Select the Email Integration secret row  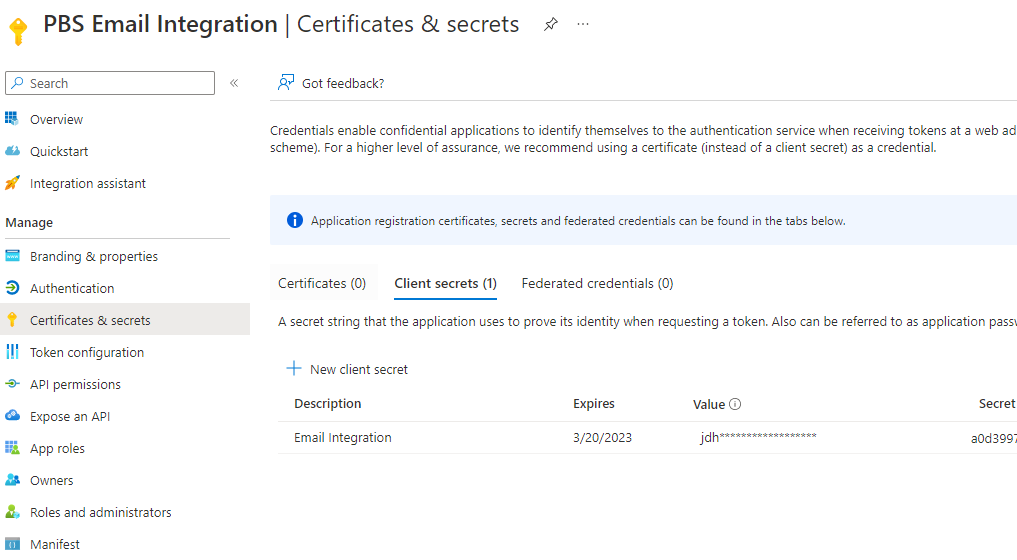coord(343,437)
